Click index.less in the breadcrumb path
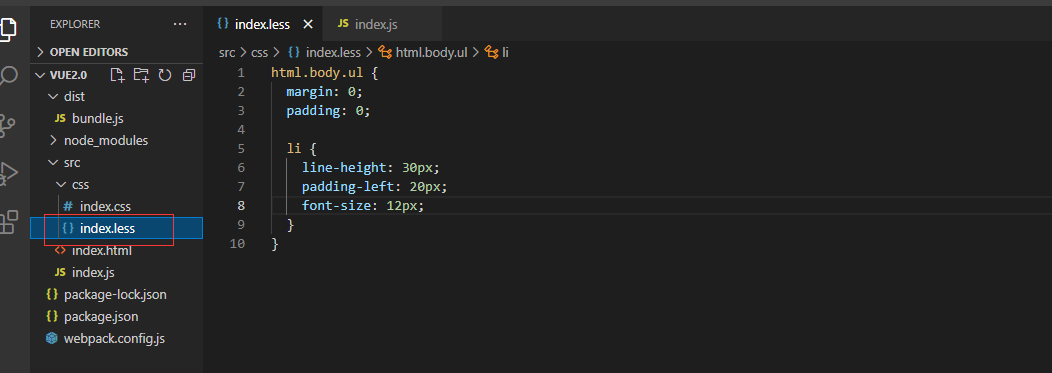 333,52
